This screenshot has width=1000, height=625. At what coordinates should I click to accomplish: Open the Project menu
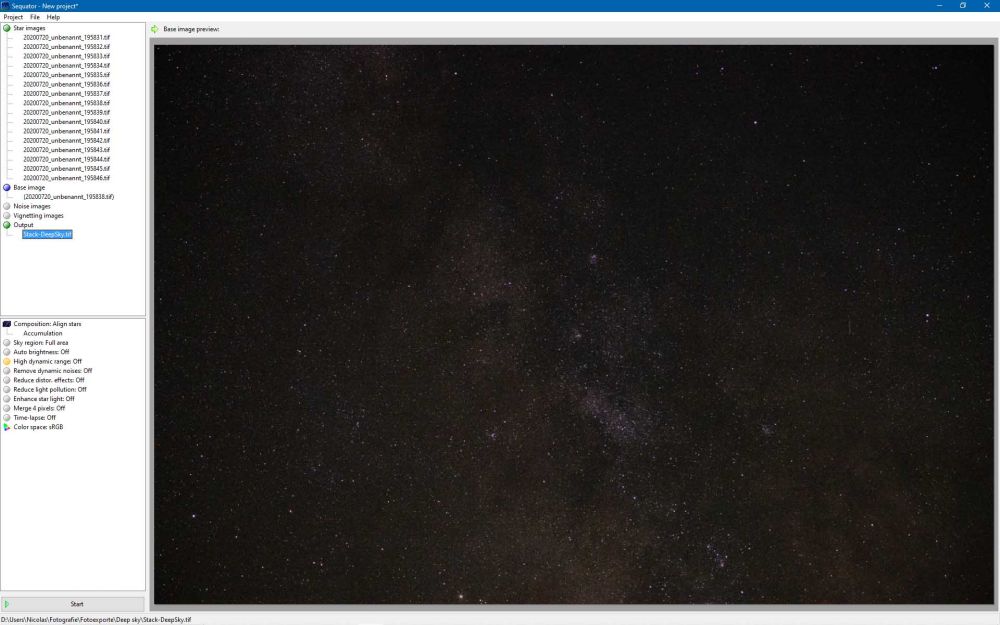(13, 17)
